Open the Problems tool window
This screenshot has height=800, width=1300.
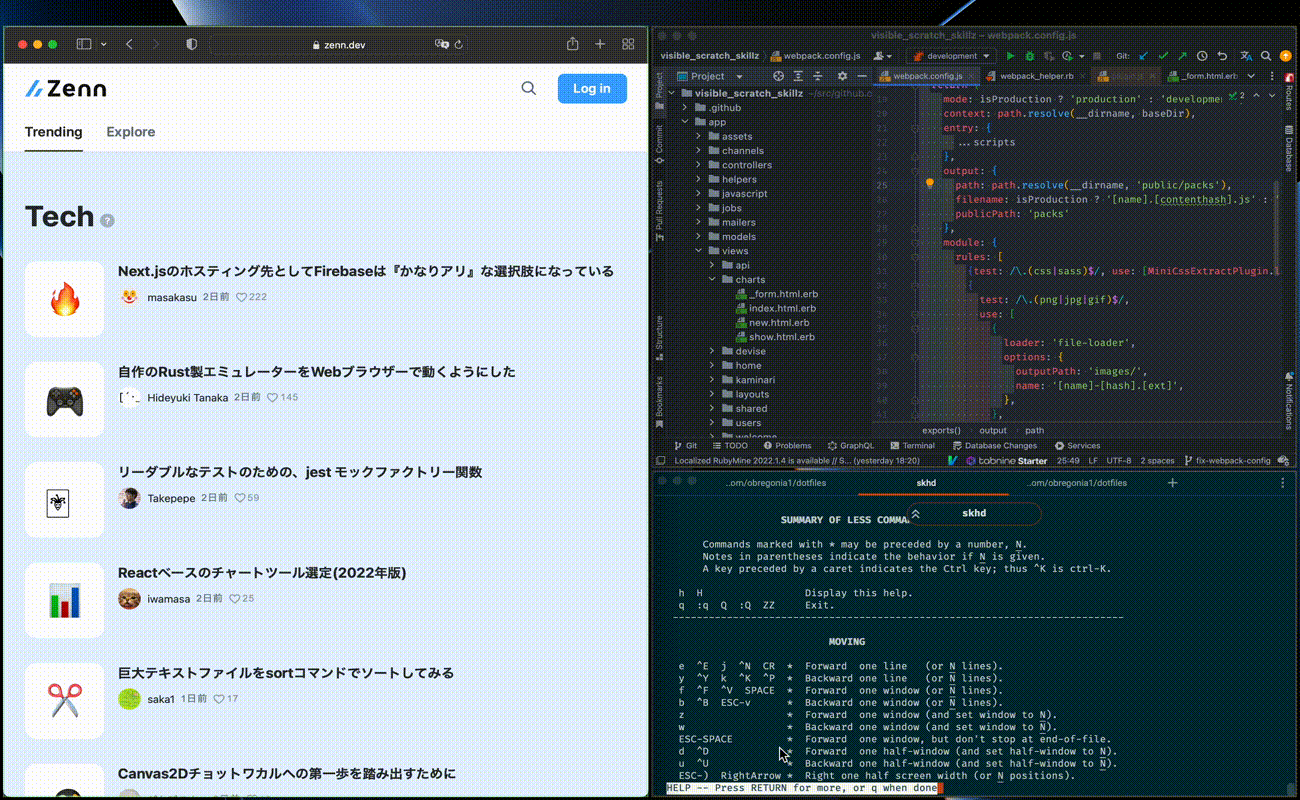coord(787,446)
